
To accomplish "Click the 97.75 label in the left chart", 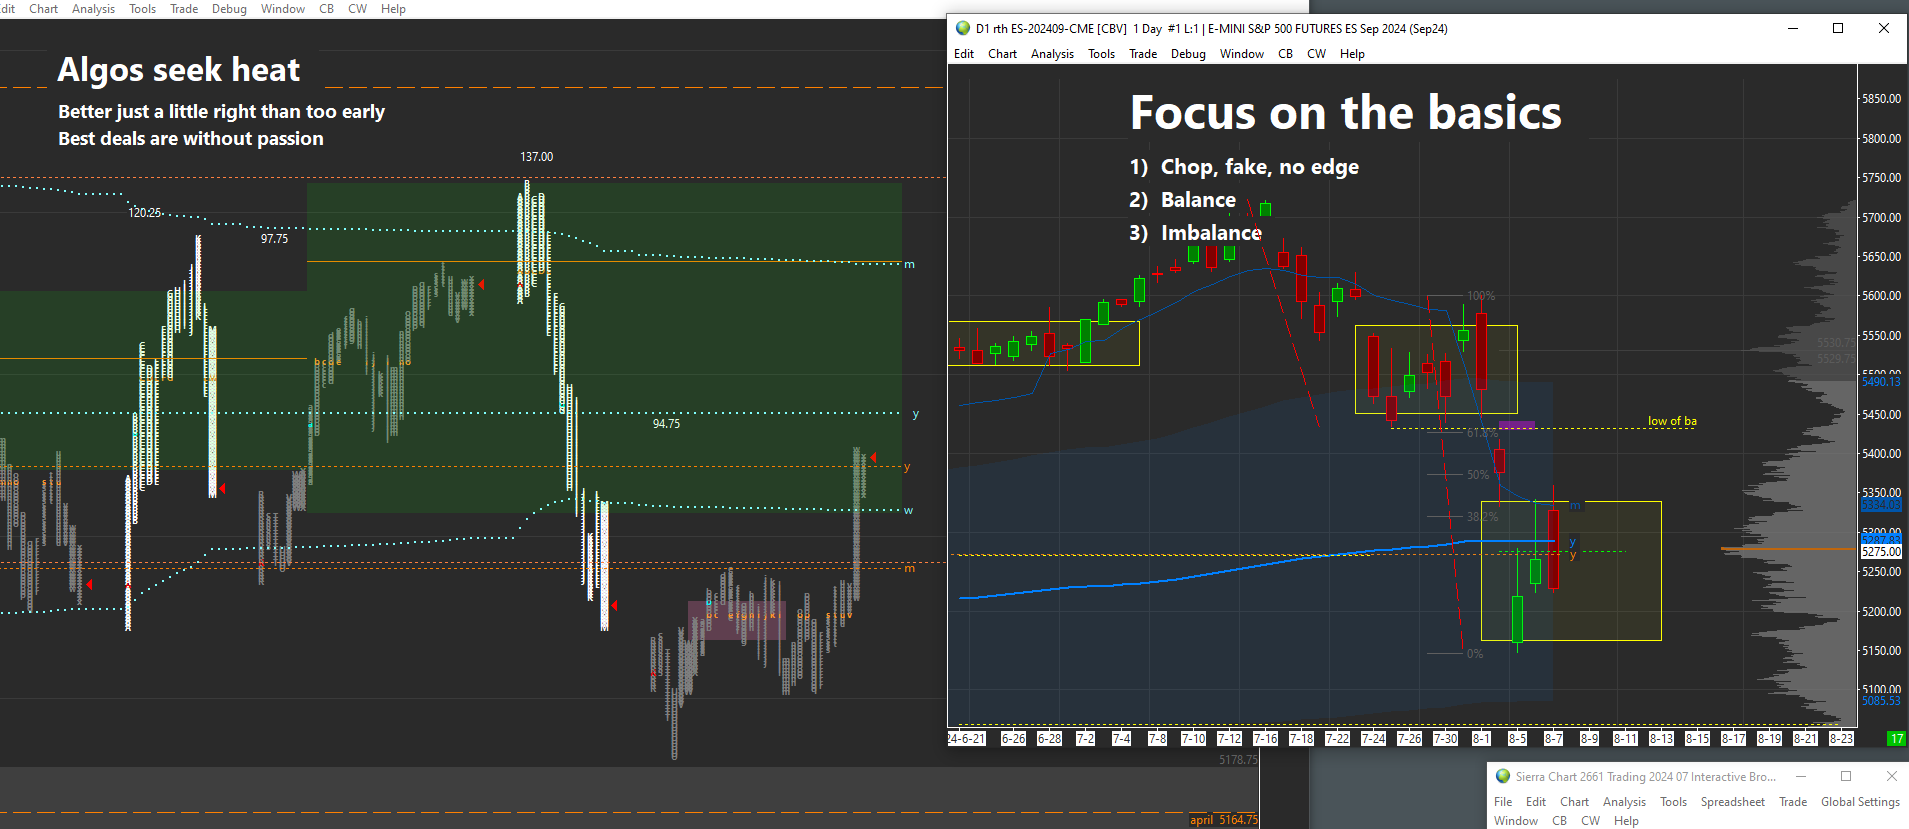I will [274, 239].
